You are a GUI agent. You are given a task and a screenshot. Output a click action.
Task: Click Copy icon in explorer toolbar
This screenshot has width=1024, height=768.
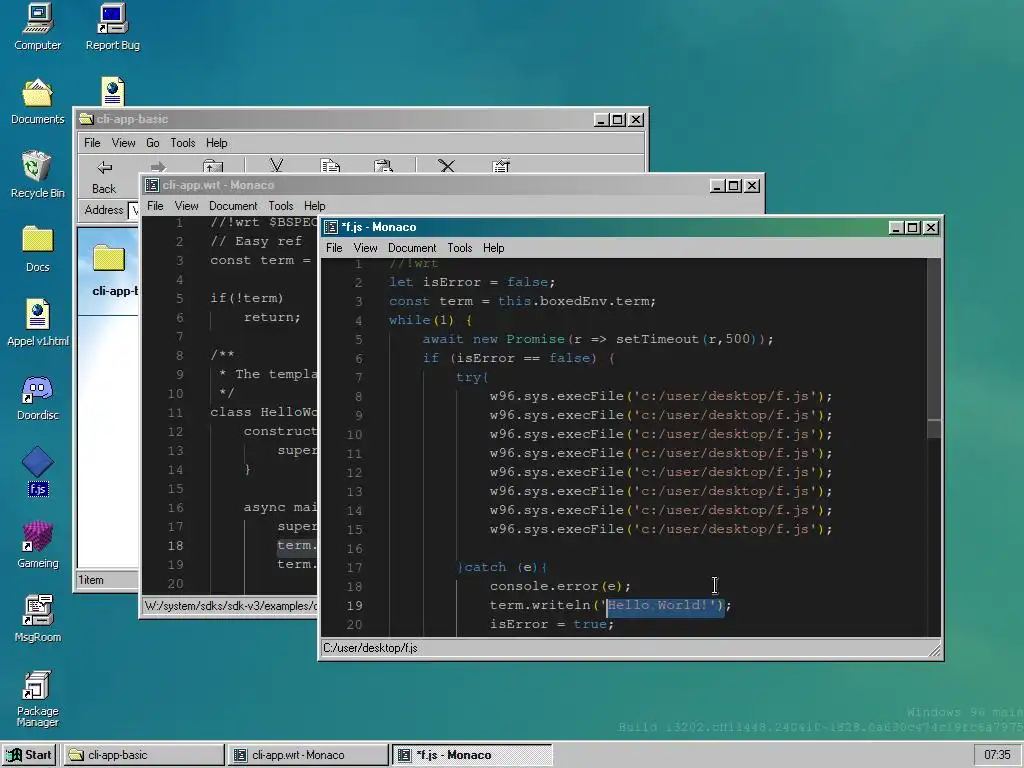[330, 166]
